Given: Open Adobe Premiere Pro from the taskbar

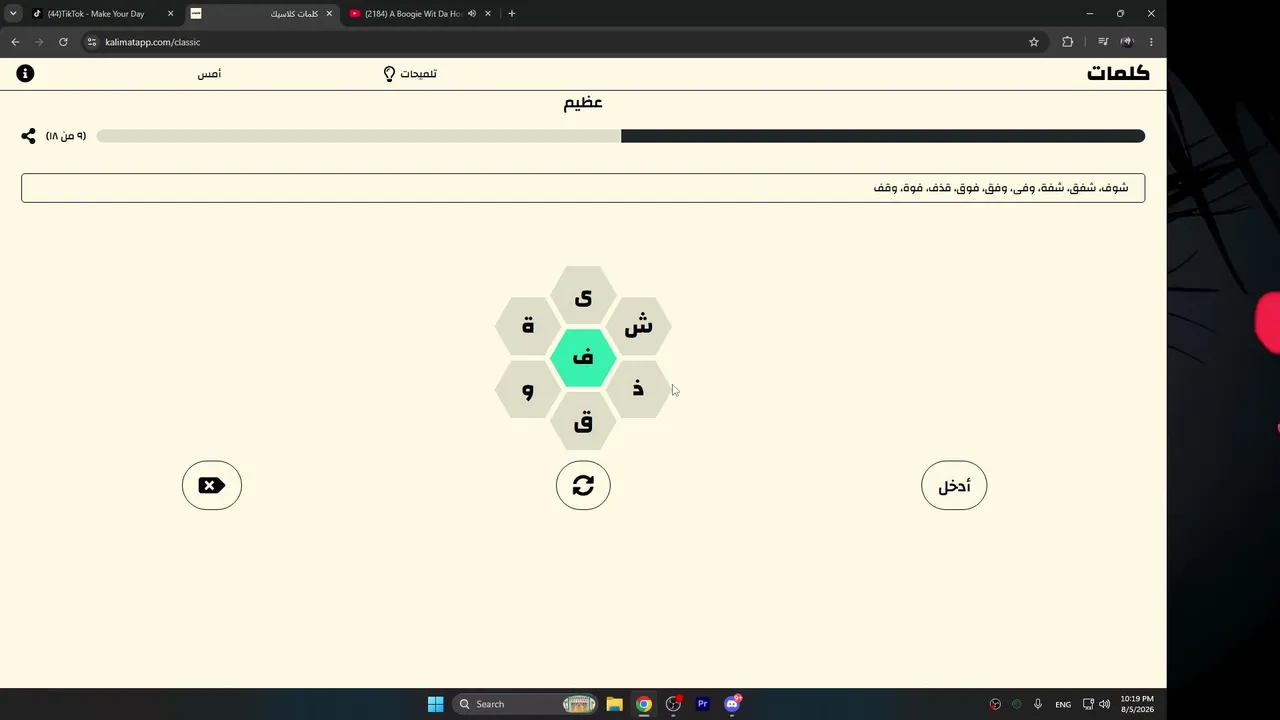Looking at the screenshot, I should [x=702, y=704].
